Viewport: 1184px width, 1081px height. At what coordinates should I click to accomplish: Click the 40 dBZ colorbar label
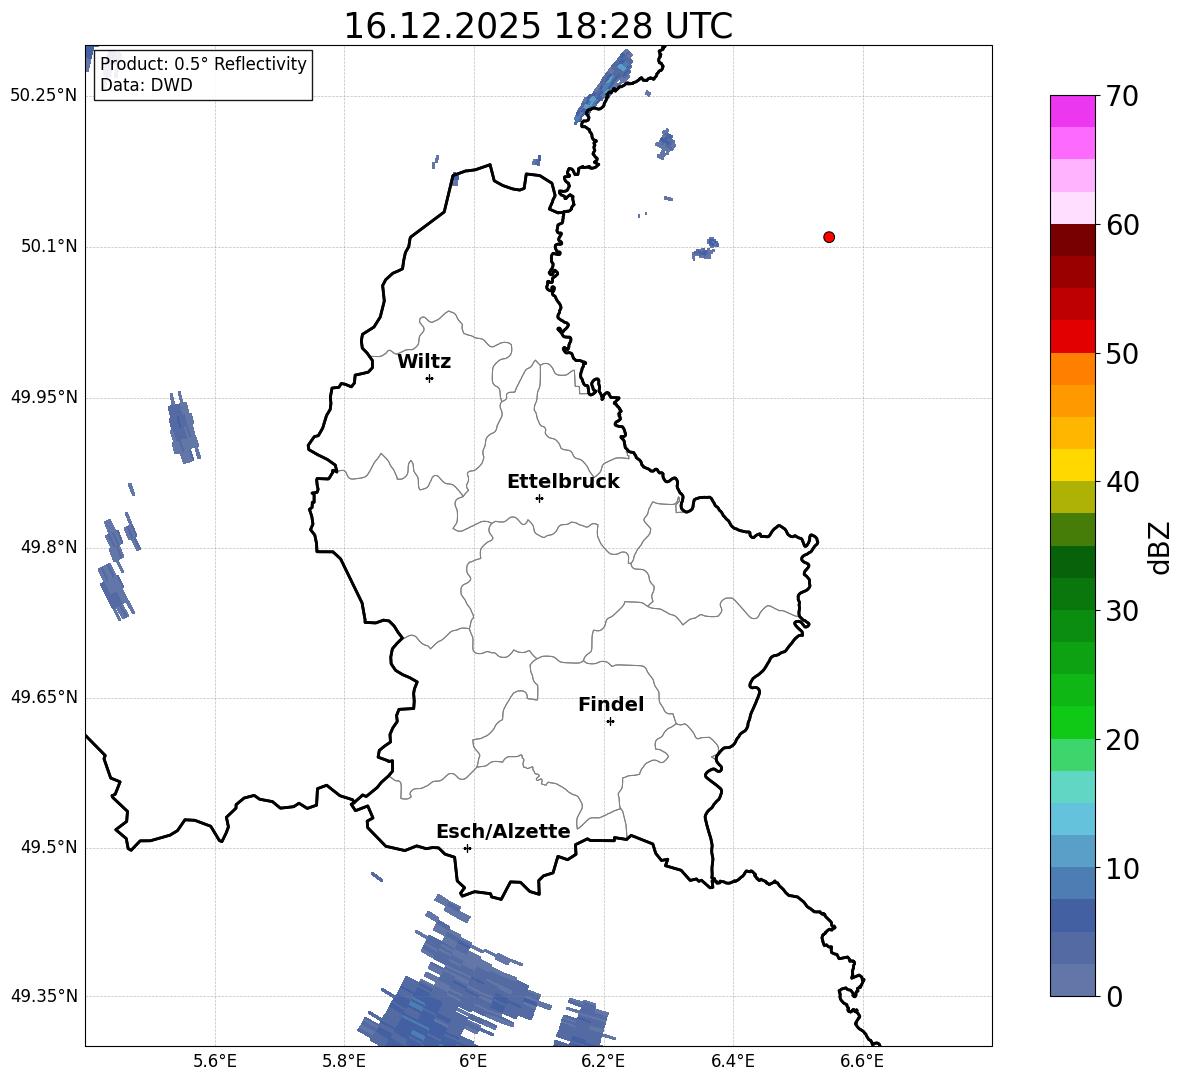tap(1122, 482)
